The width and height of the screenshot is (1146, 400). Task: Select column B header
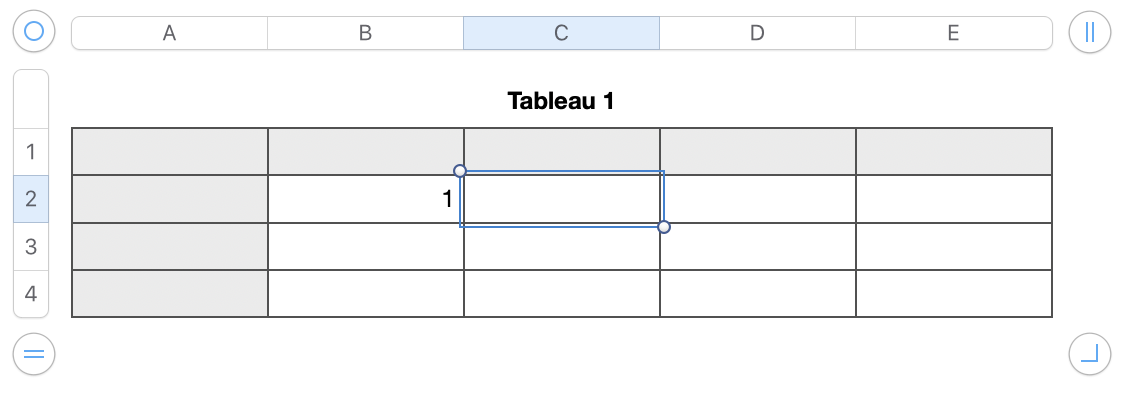click(365, 33)
